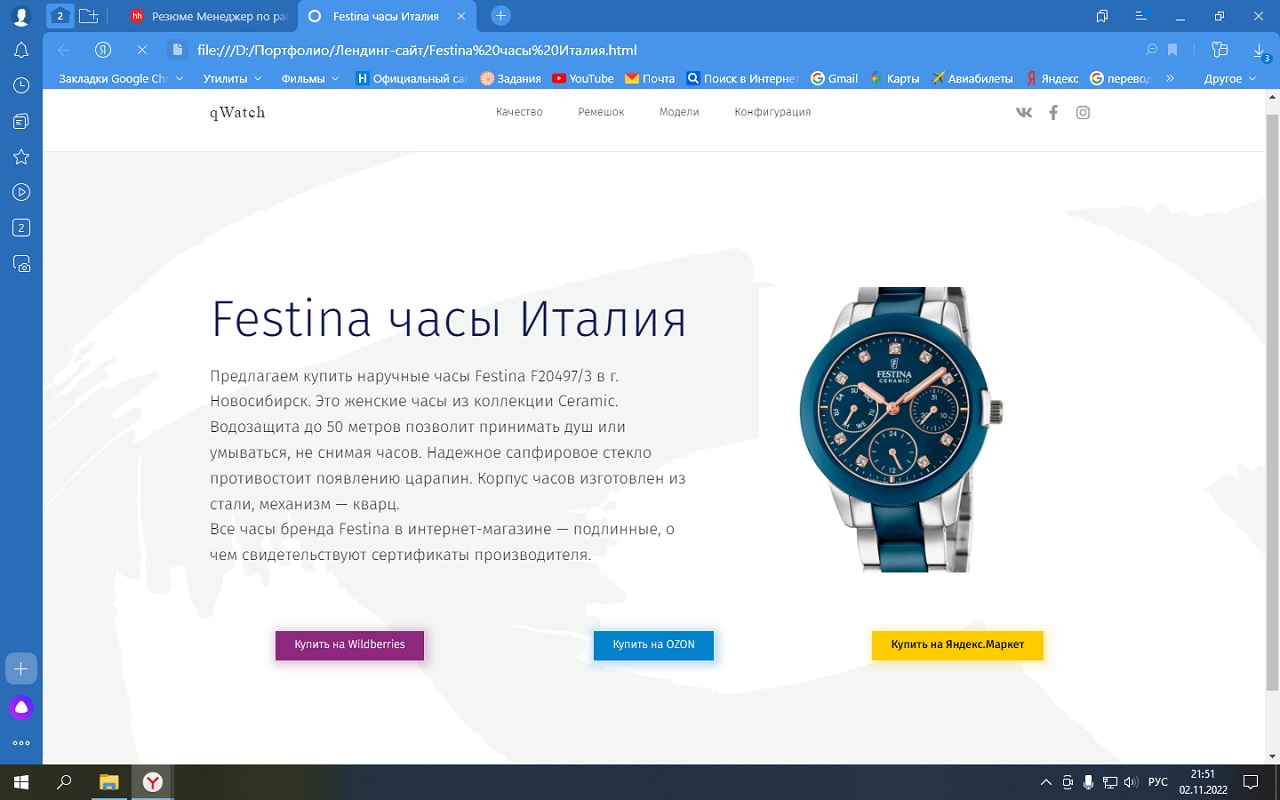
Task: Open notifications bell in the sidebar
Action: tap(21, 51)
